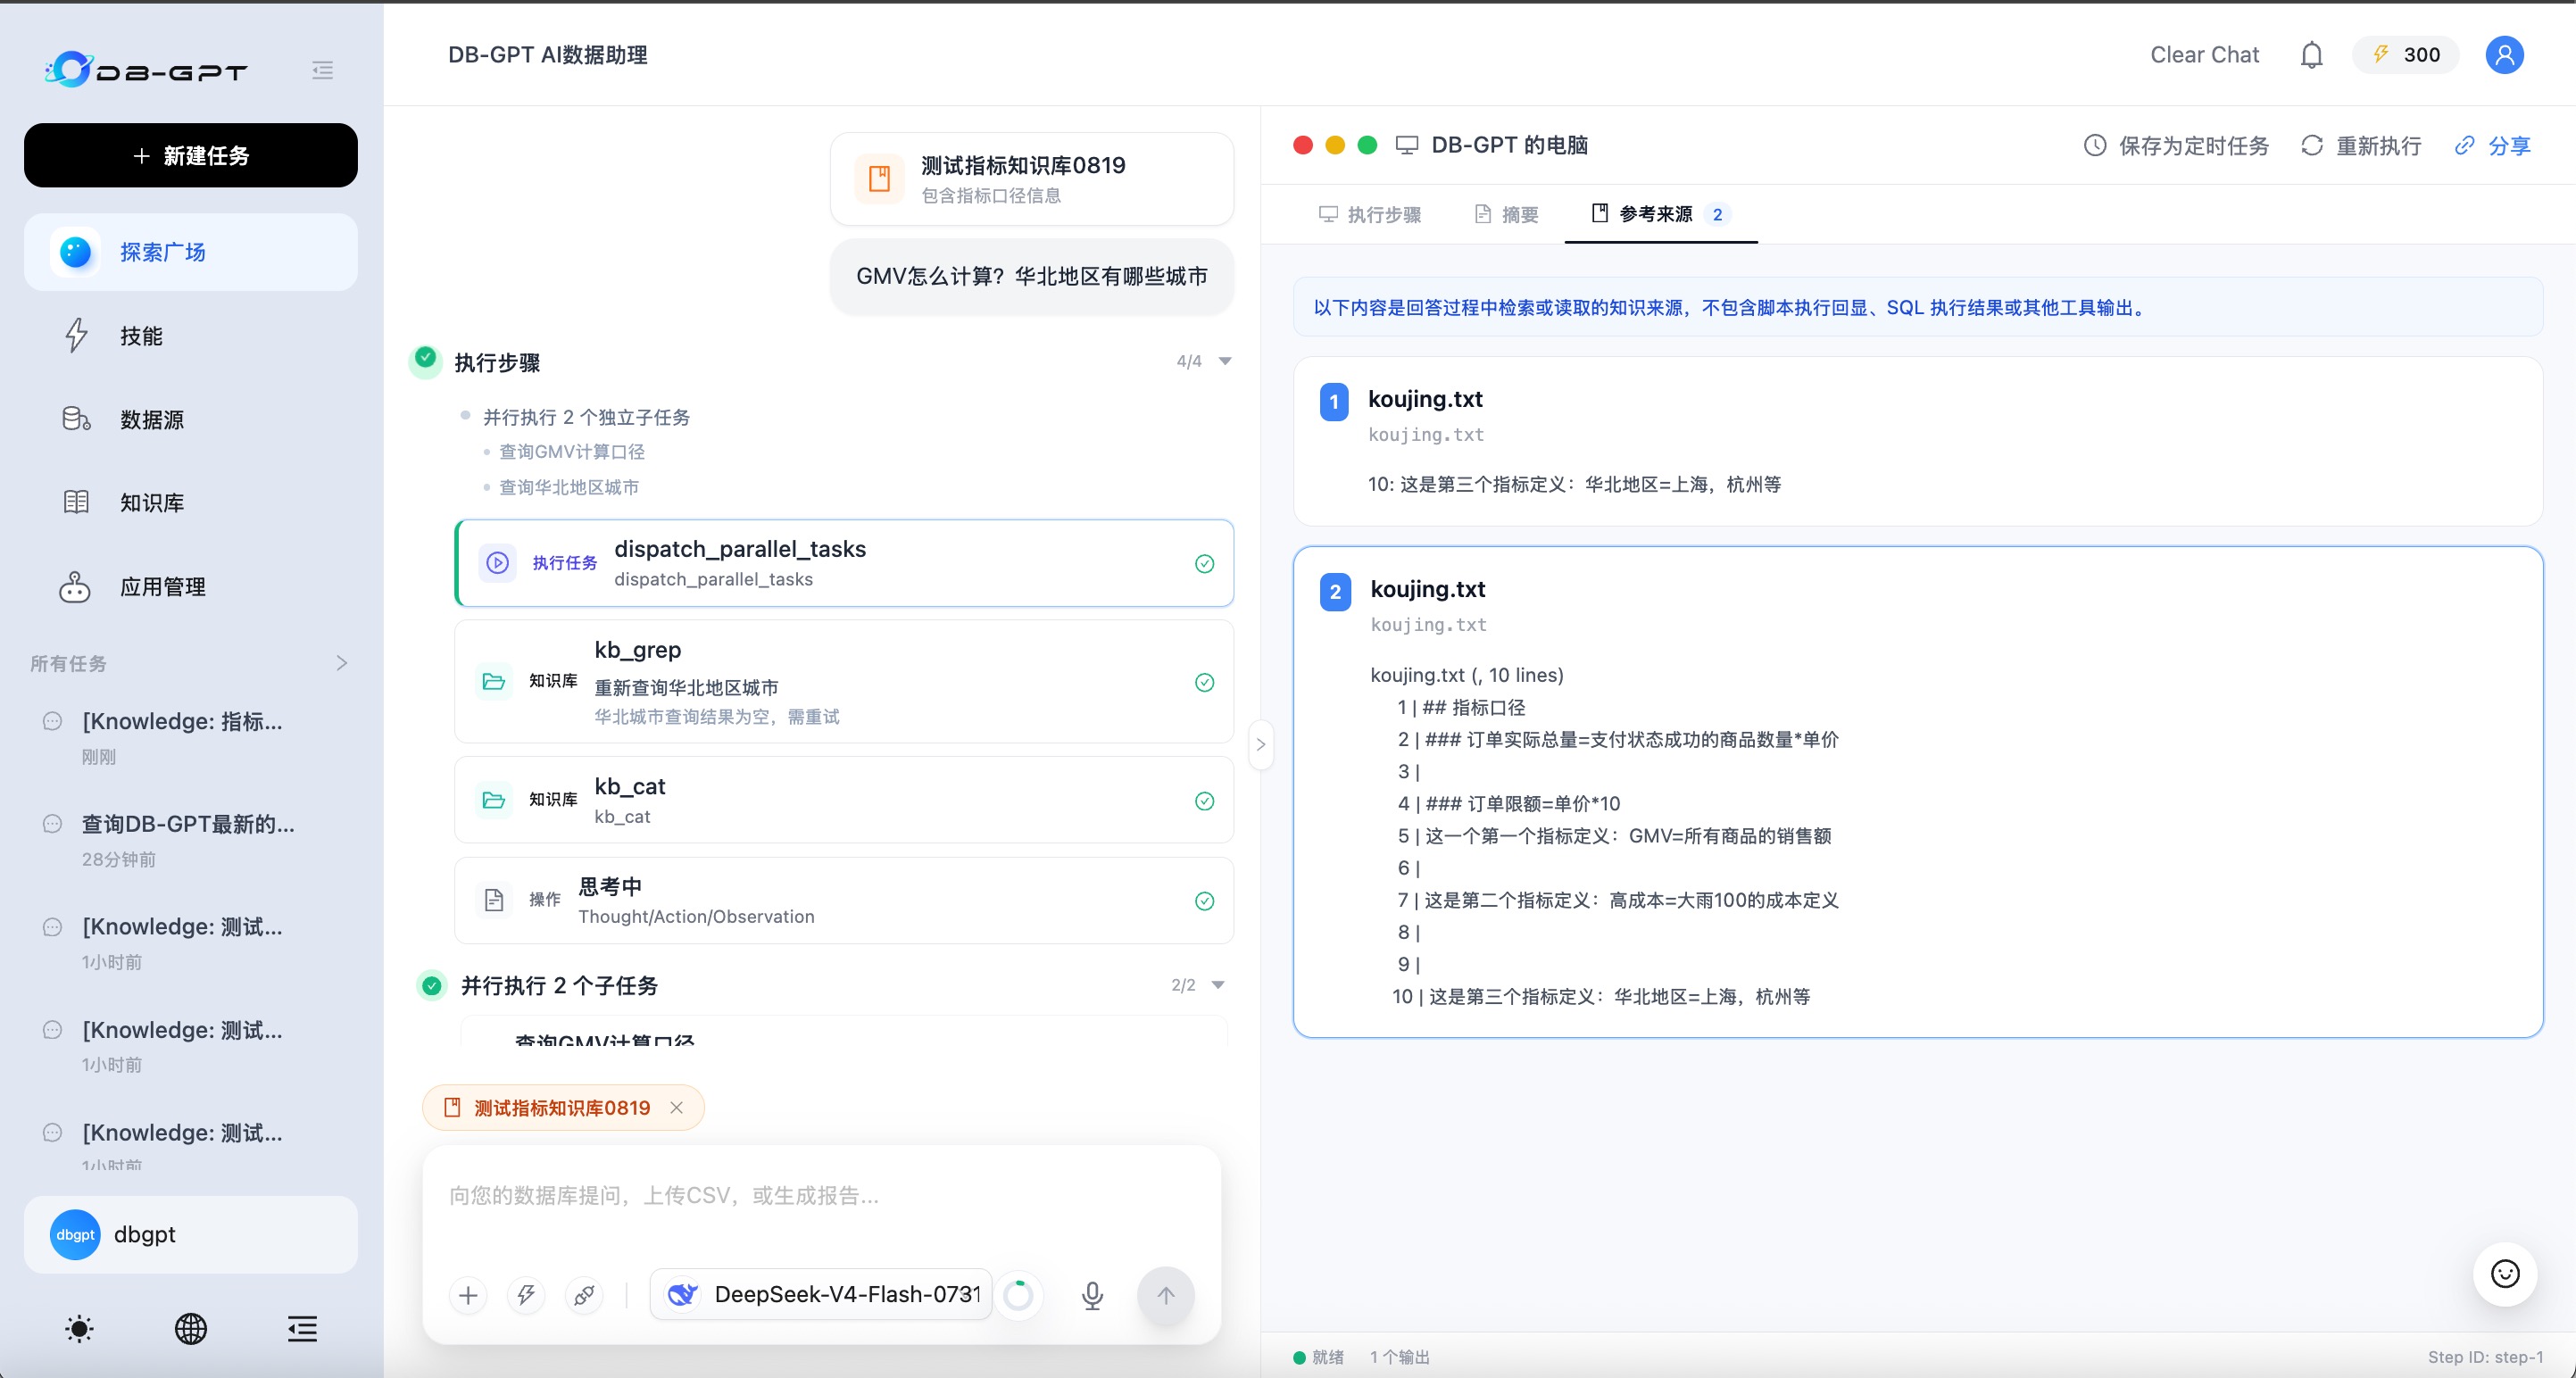The width and height of the screenshot is (2576, 1378).
Task: Click the folder icon on kb_cat step
Action: 493,800
